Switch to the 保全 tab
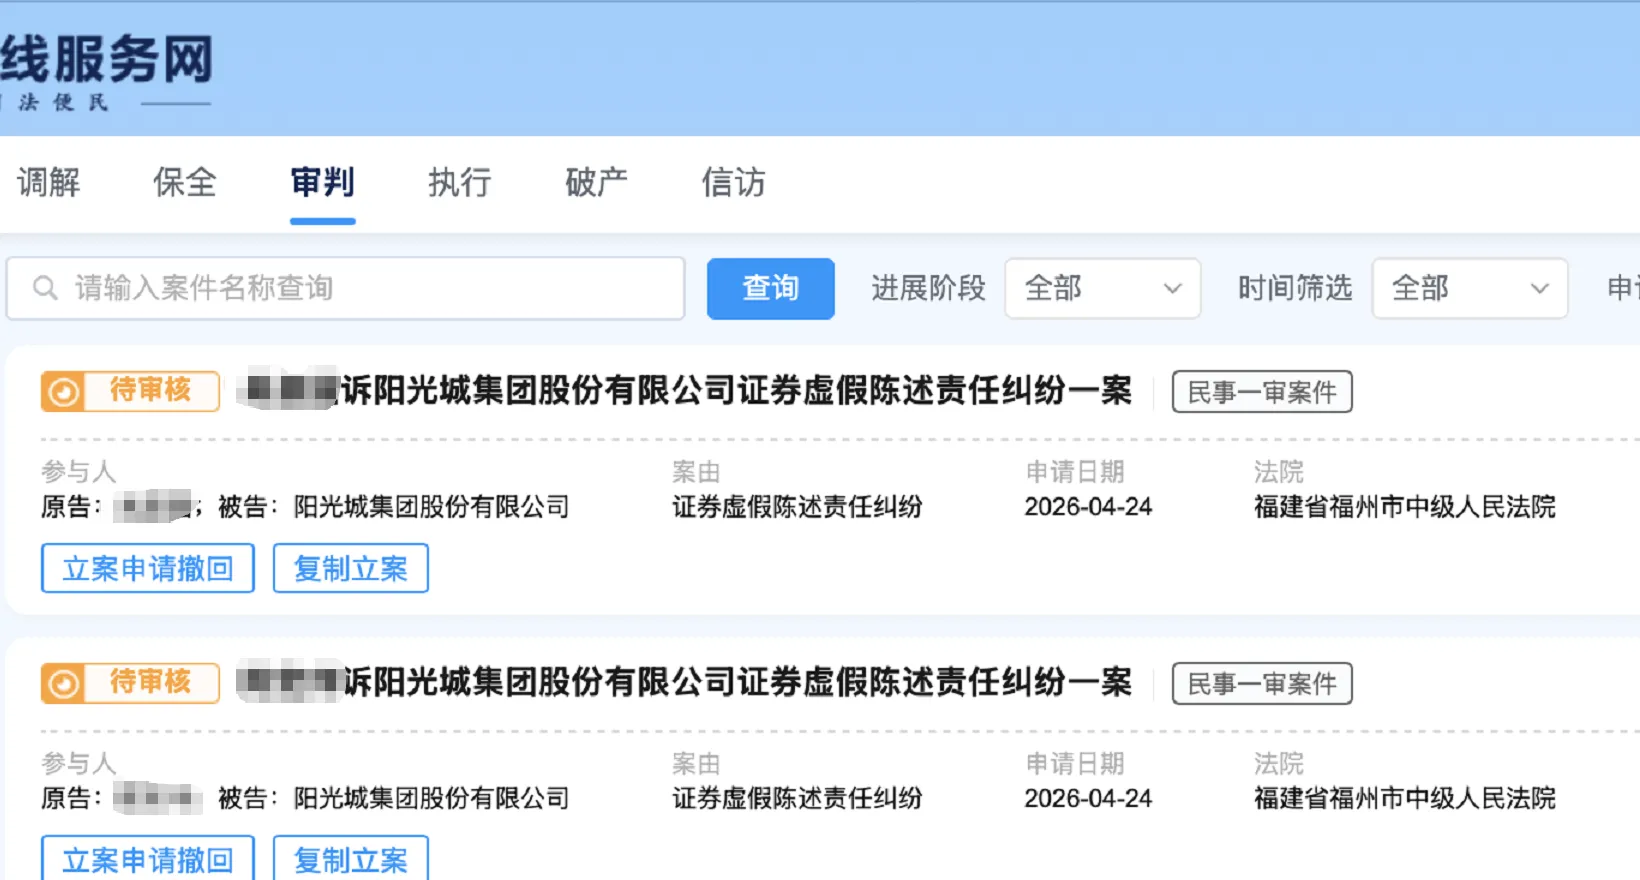This screenshot has width=1640, height=880. tap(185, 183)
